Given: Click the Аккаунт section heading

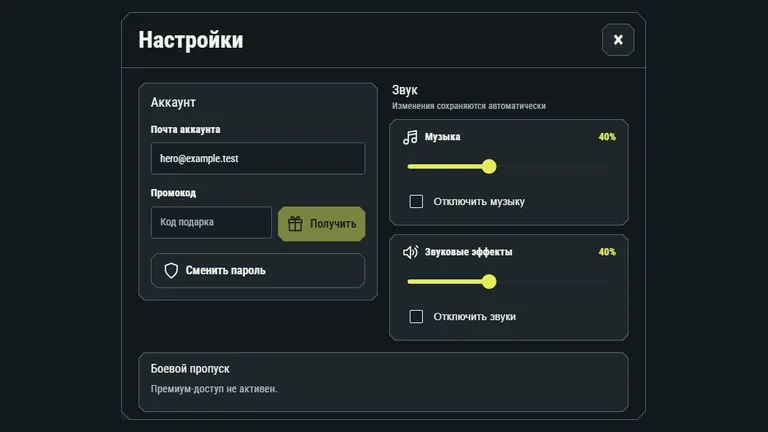Looking at the screenshot, I should [173, 102].
